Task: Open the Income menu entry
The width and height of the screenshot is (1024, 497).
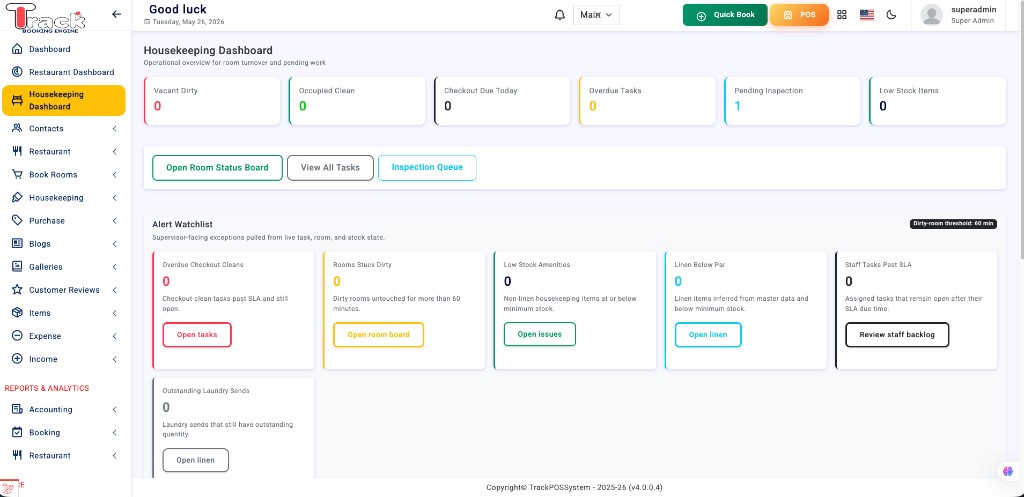Action: (x=63, y=359)
